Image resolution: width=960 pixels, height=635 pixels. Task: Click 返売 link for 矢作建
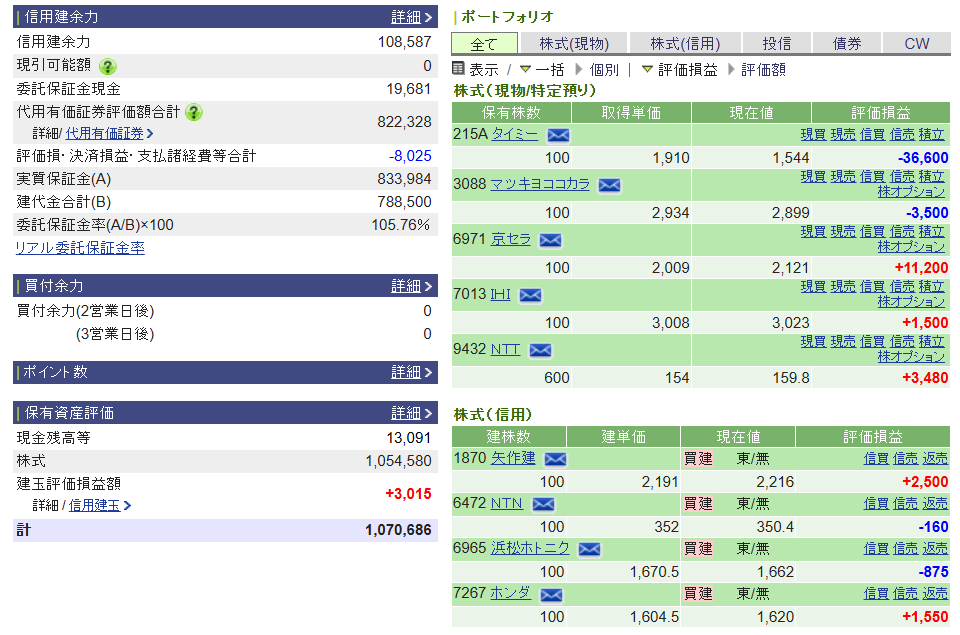click(935, 459)
